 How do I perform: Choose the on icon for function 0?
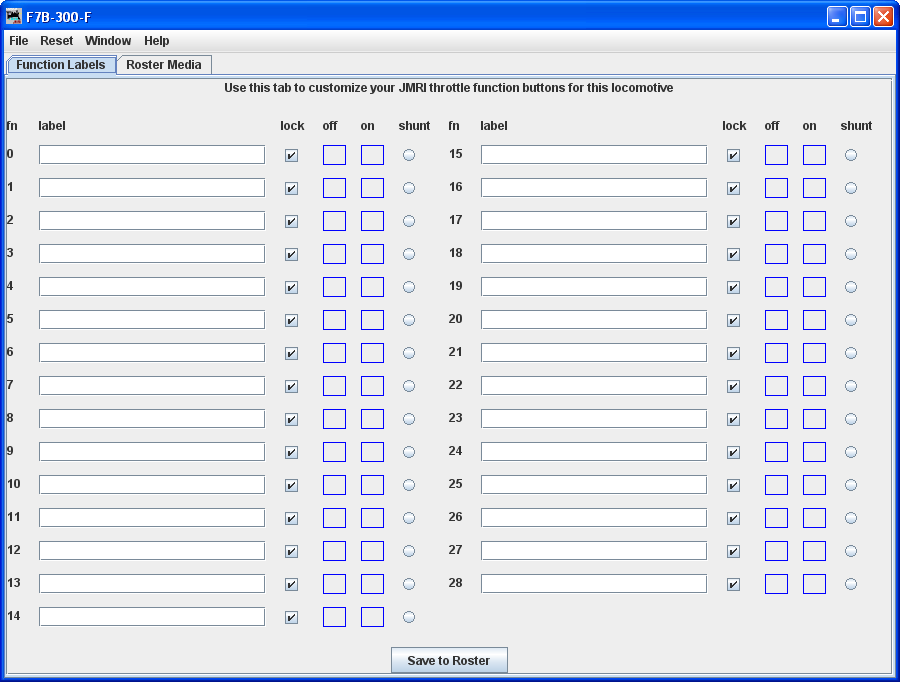tap(372, 154)
